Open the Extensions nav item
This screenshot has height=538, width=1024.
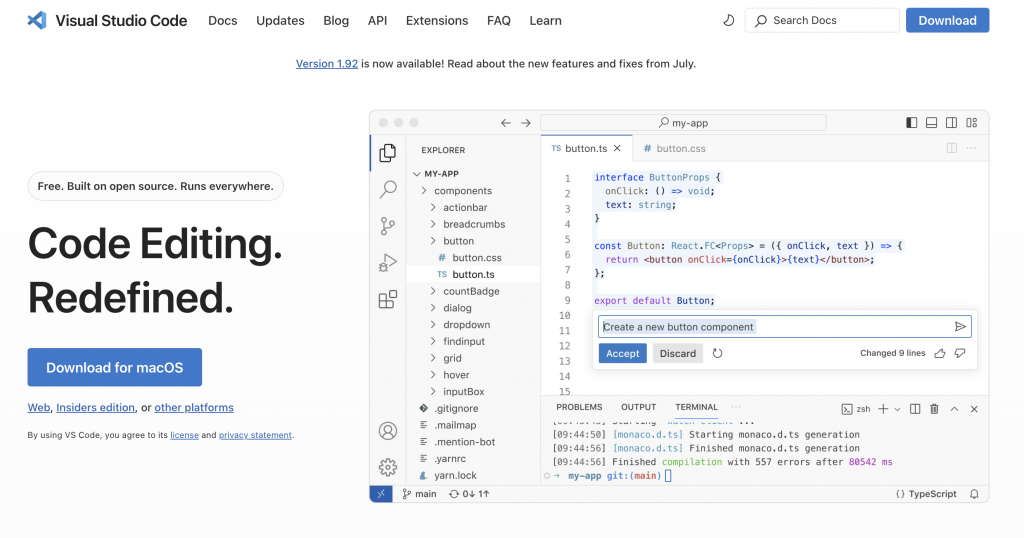(x=437, y=20)
